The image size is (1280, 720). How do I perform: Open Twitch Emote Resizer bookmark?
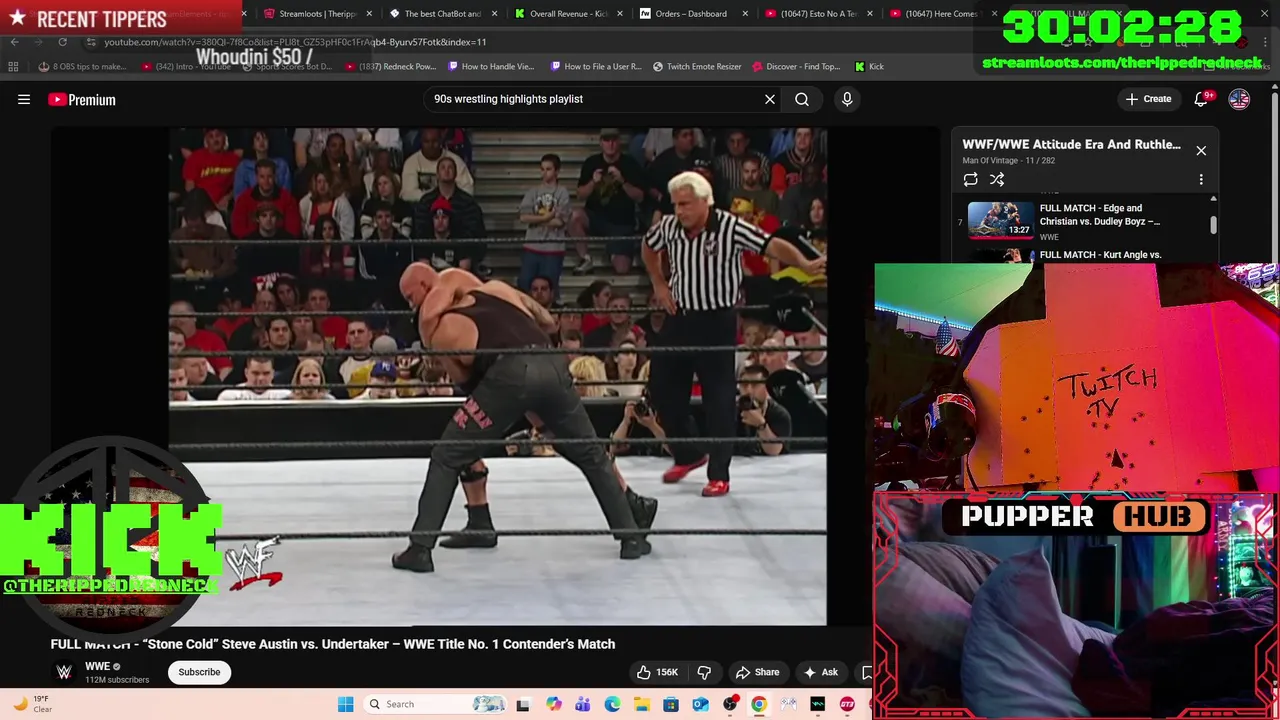697,66
